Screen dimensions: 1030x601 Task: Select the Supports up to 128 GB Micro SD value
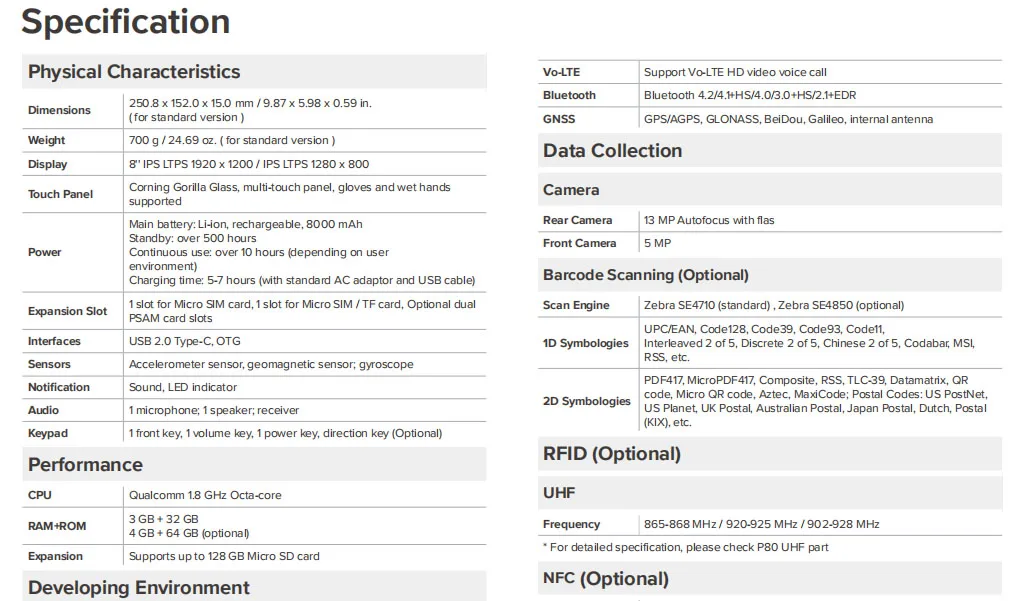point(224,556)
